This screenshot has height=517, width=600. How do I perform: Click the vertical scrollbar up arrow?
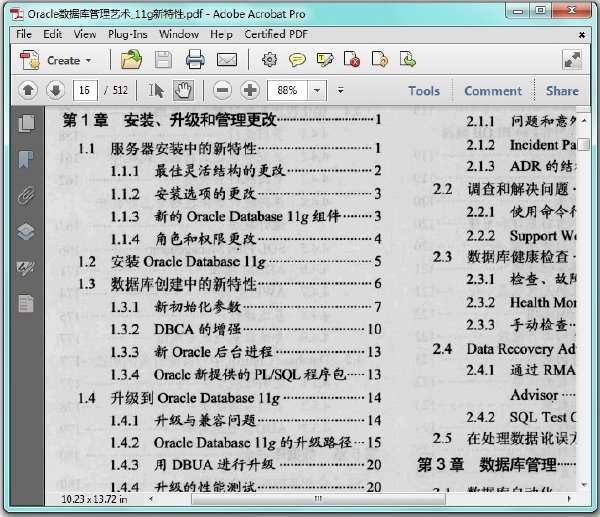(584, 120)
